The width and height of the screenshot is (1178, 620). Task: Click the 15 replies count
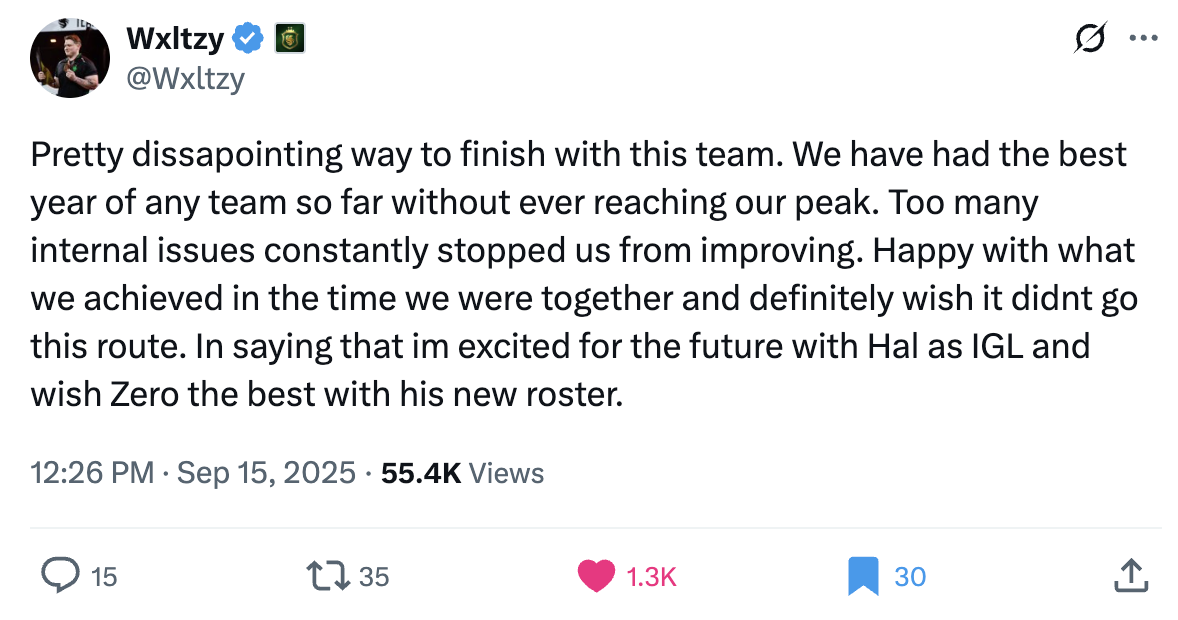coord(104,576)
